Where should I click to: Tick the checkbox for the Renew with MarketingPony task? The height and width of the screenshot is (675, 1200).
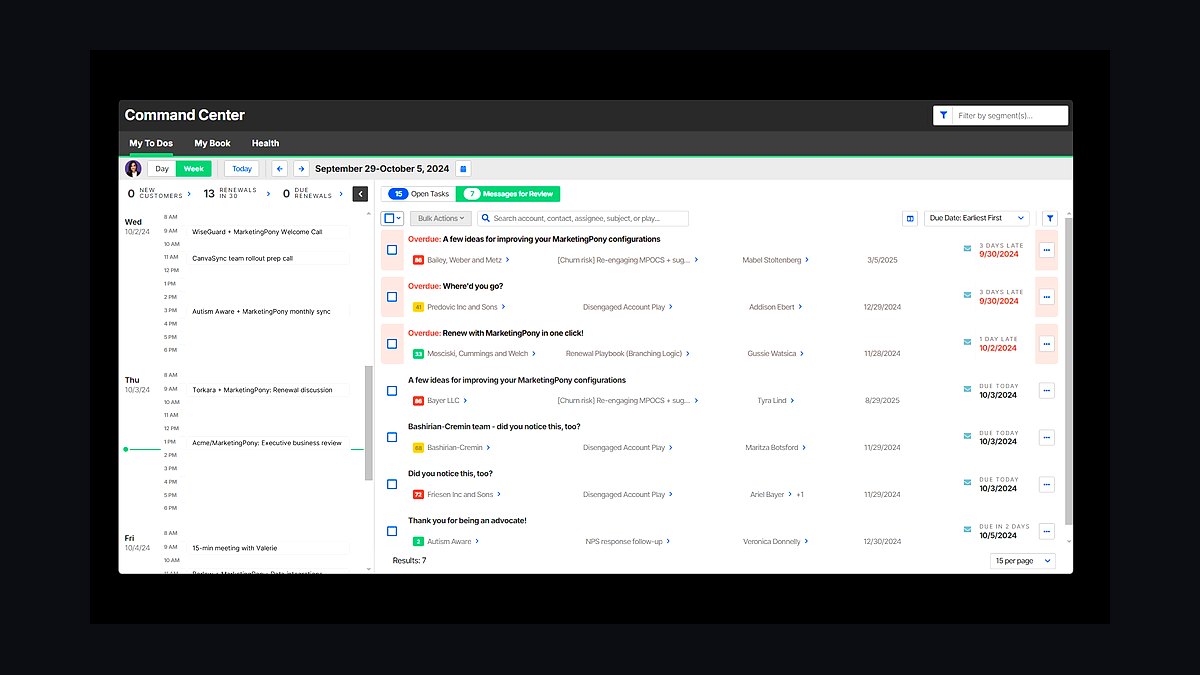coord(392,344)
